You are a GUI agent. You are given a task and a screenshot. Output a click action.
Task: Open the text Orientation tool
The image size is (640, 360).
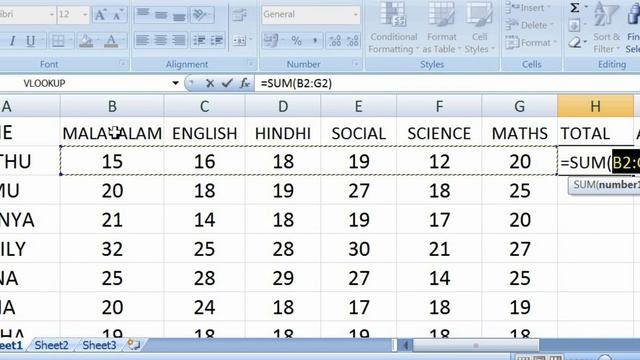coord(200,15)
